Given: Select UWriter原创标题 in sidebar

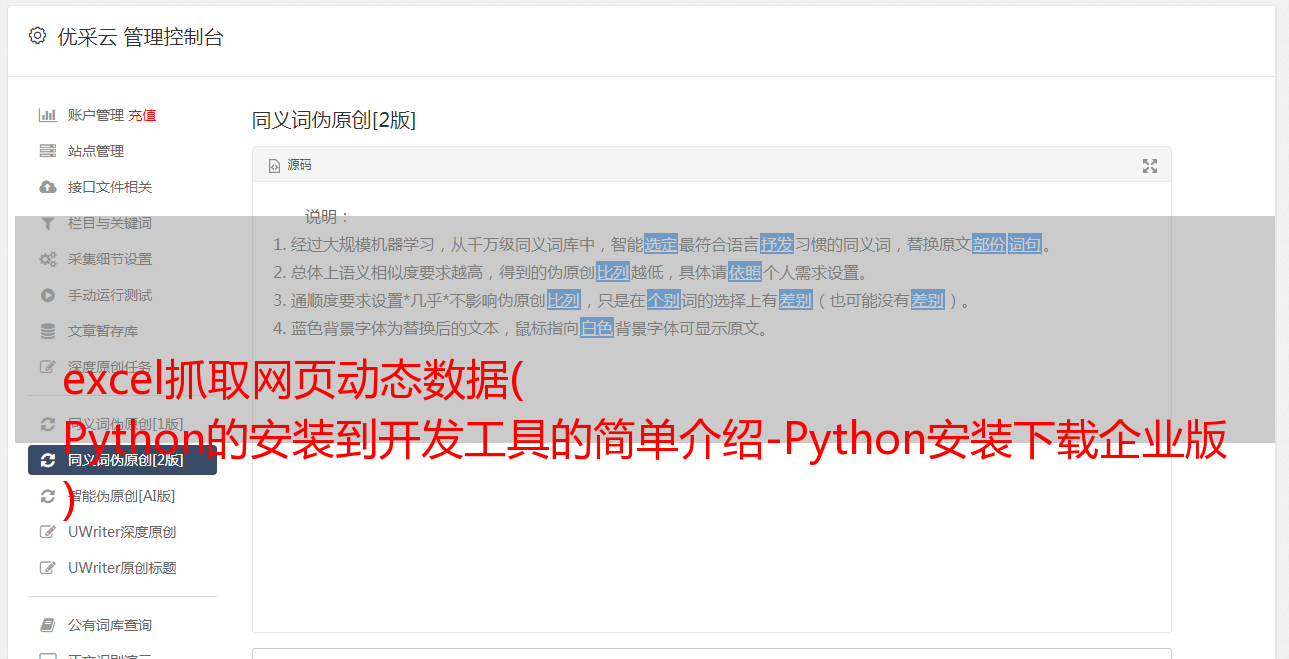Looking at the screenshot, I should (122, 568).
